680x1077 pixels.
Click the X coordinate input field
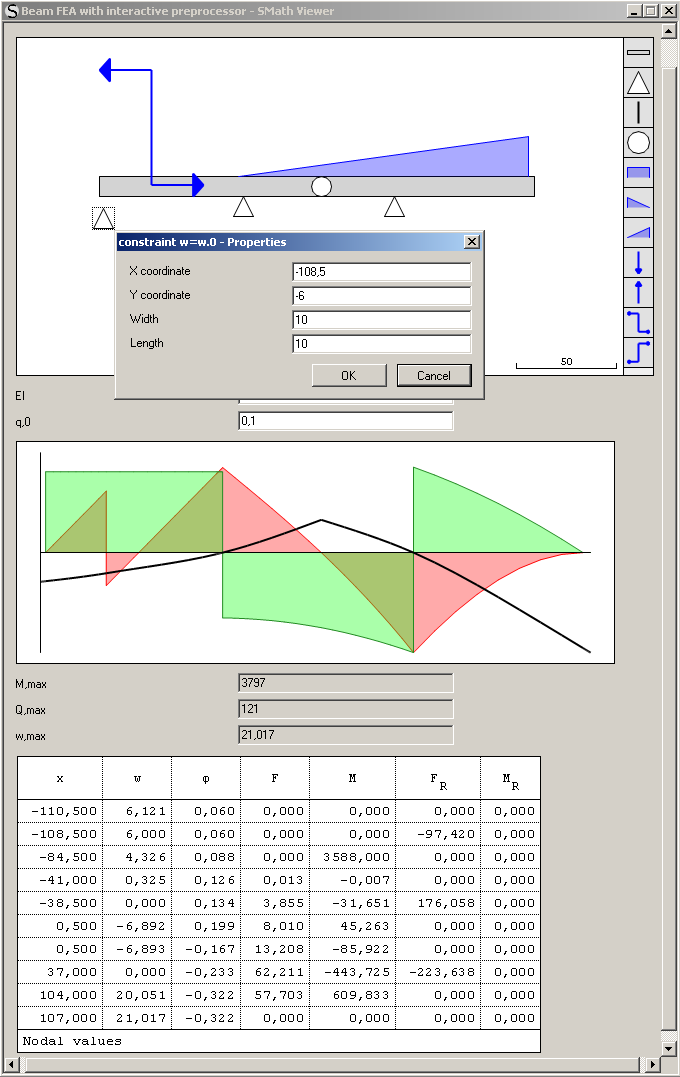[381, 272]
